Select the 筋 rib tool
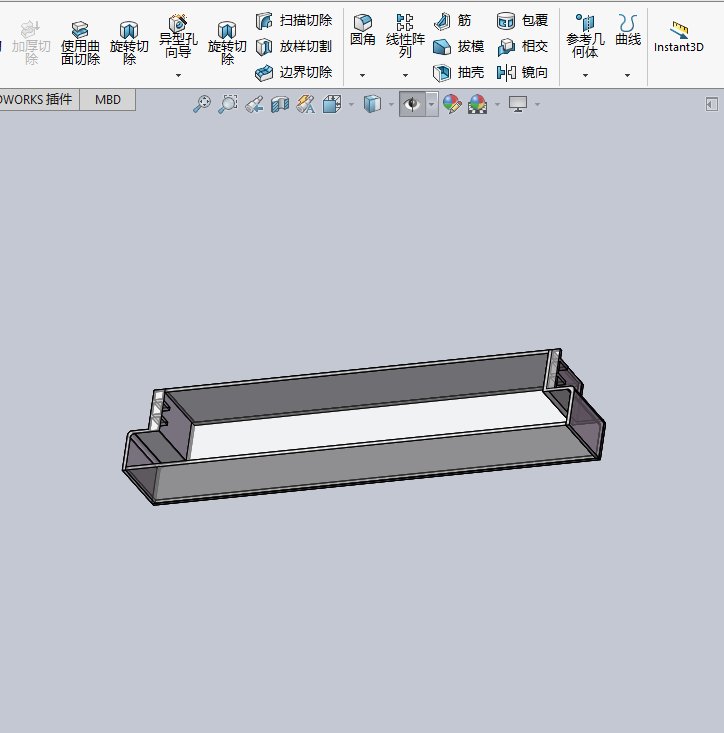 pos(452,21)
